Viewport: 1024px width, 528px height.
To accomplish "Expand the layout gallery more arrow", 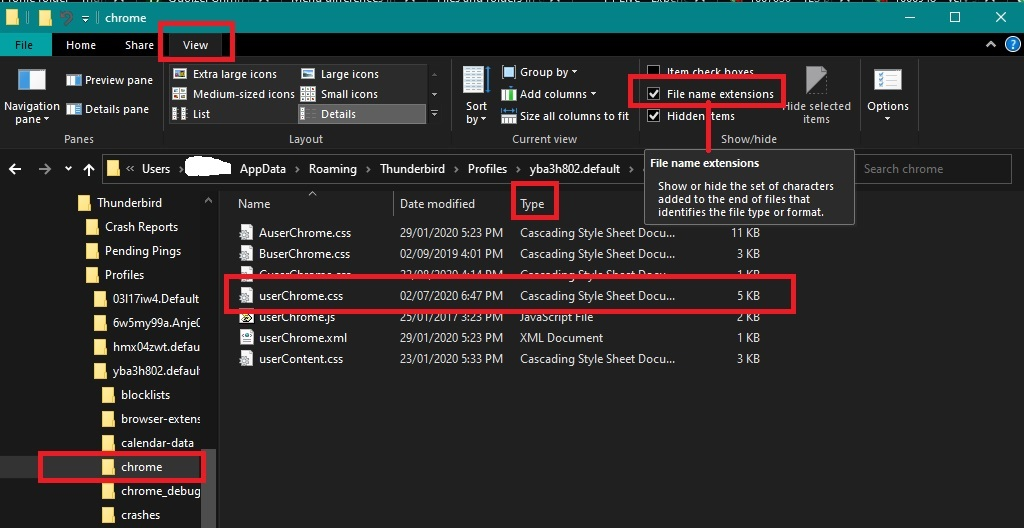I will 434,114.
